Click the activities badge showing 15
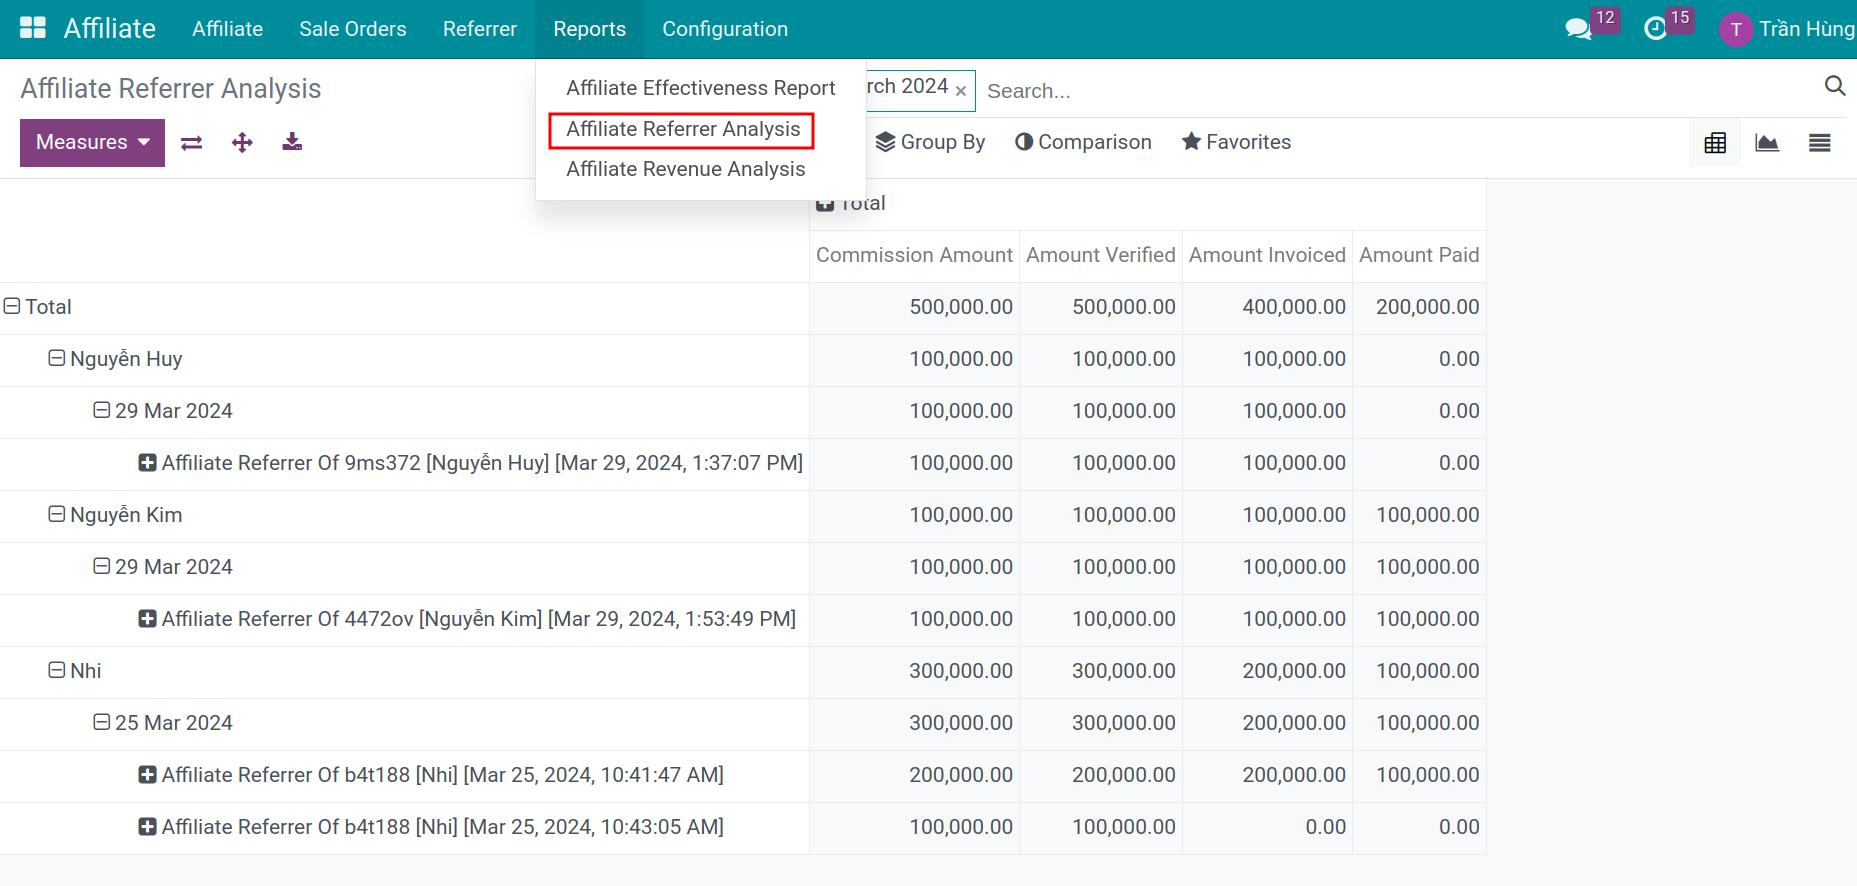This screenshot has width=1857, height=886. (x=1680, y=18)
